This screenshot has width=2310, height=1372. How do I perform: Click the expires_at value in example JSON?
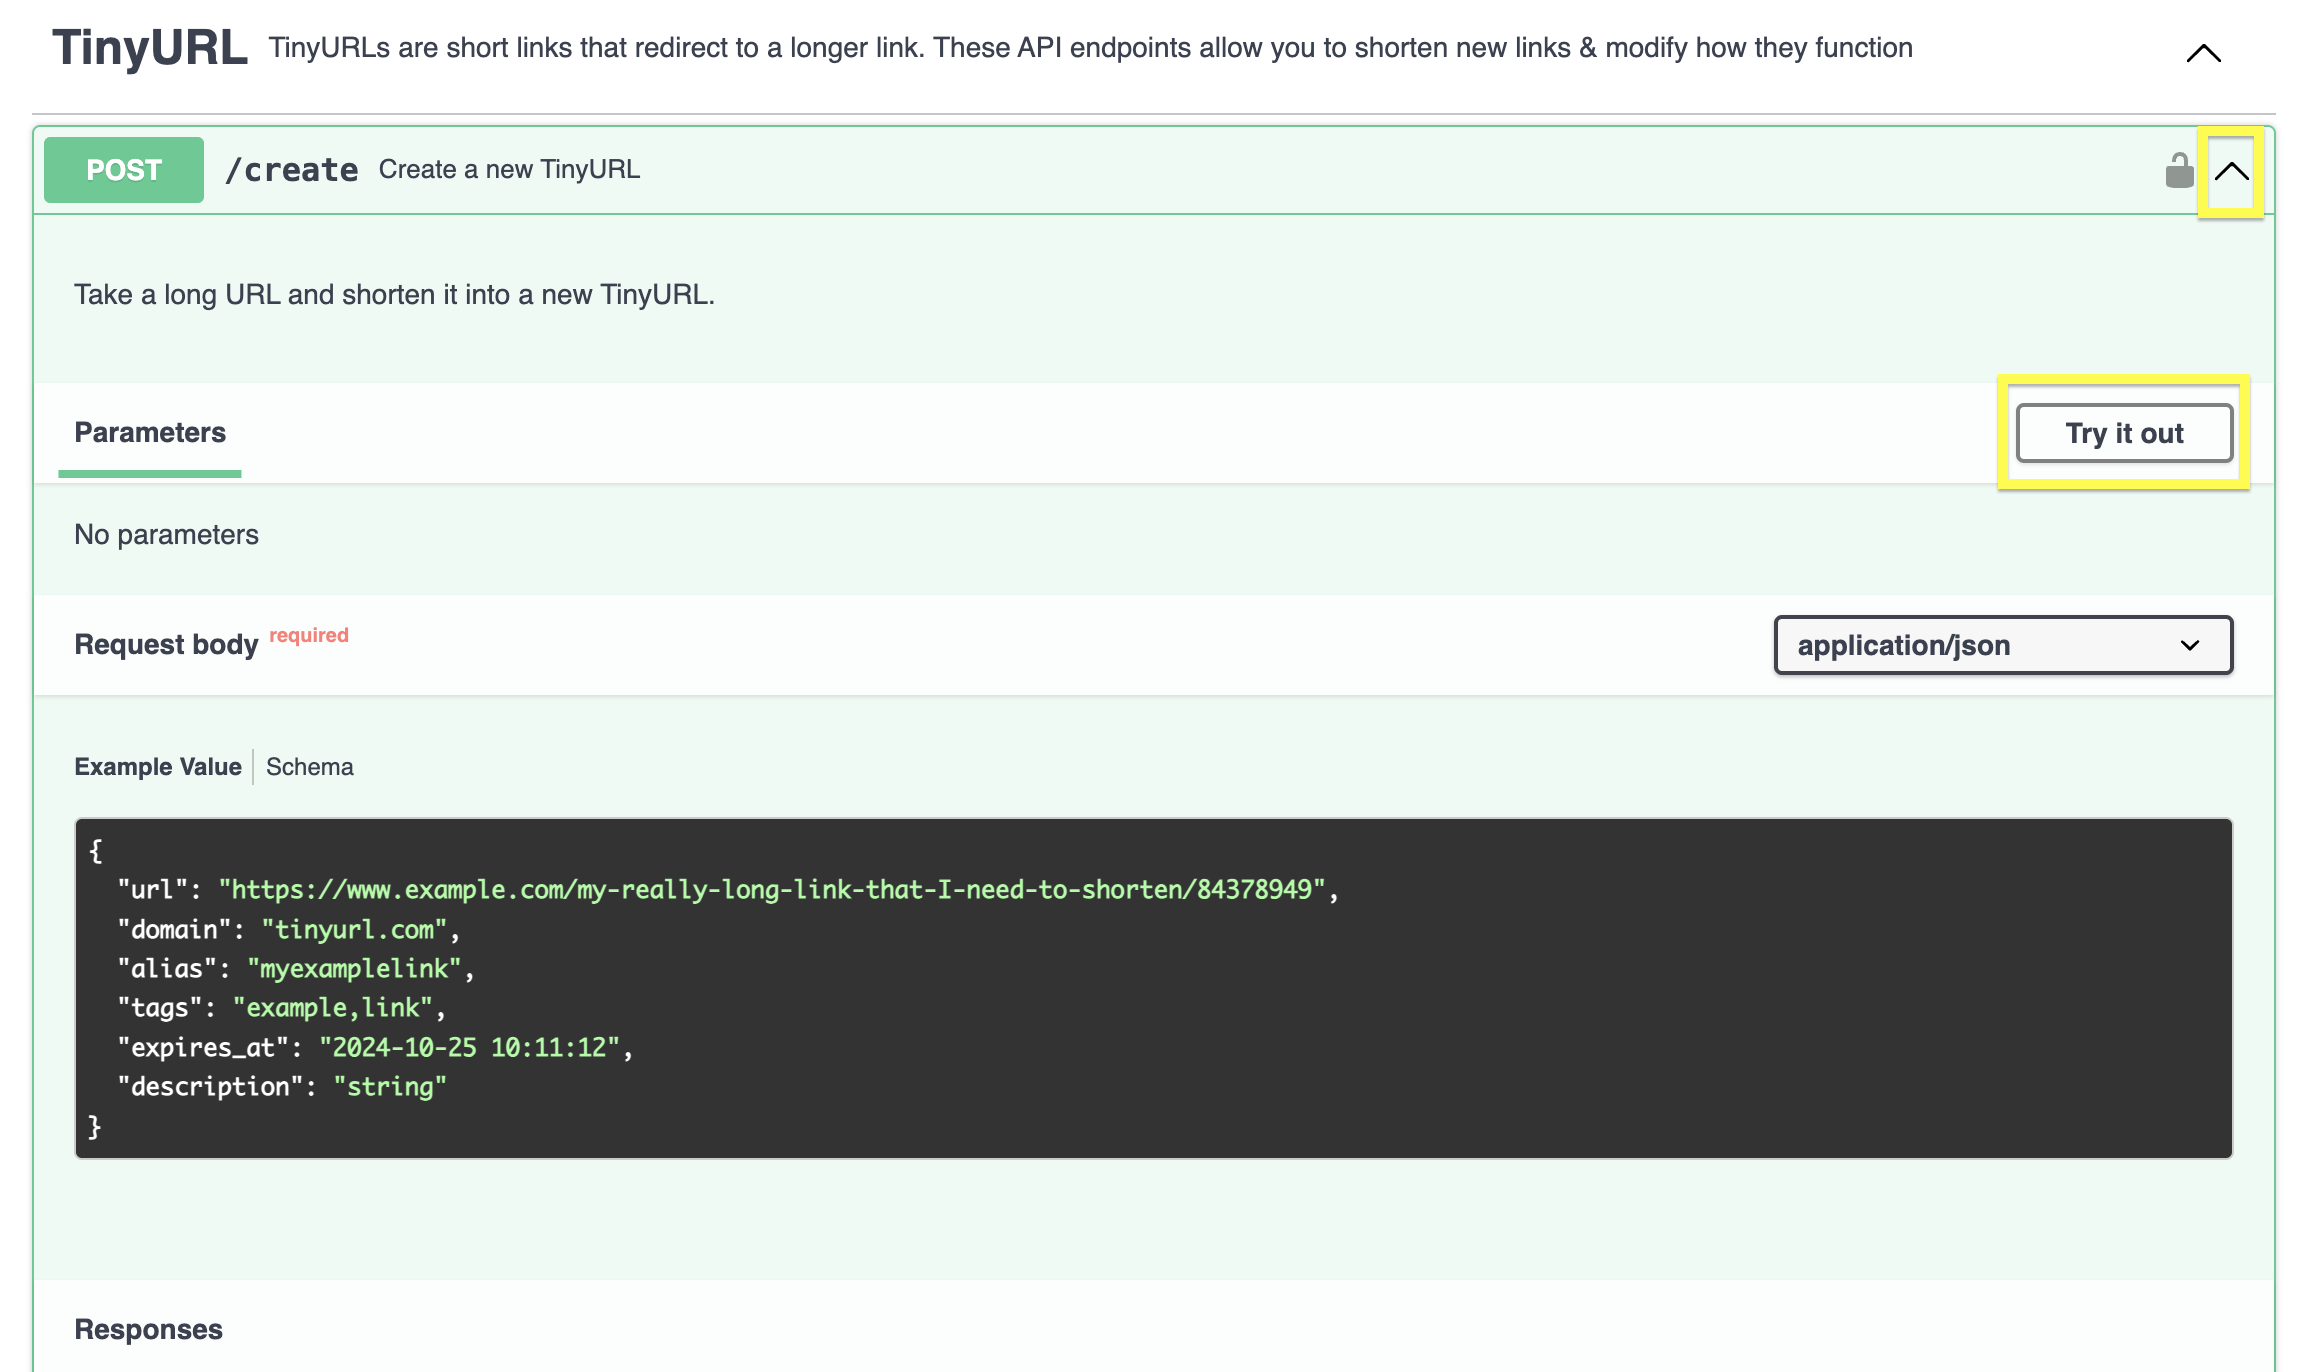click(469, 1047)
